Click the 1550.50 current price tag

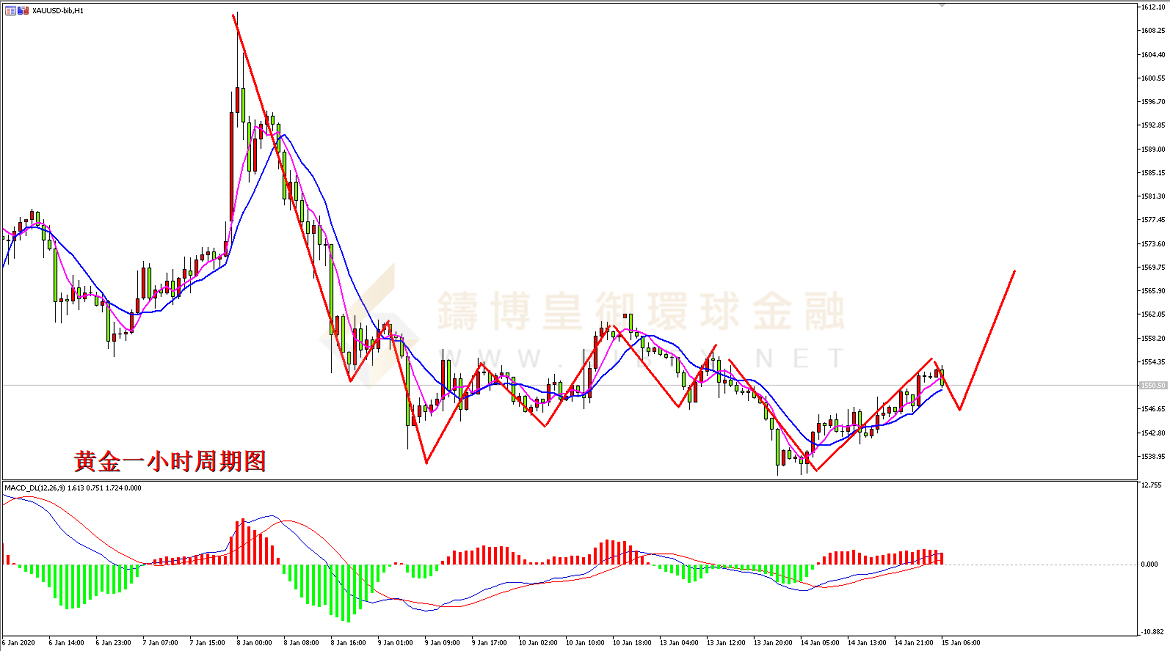point(1152,386)
